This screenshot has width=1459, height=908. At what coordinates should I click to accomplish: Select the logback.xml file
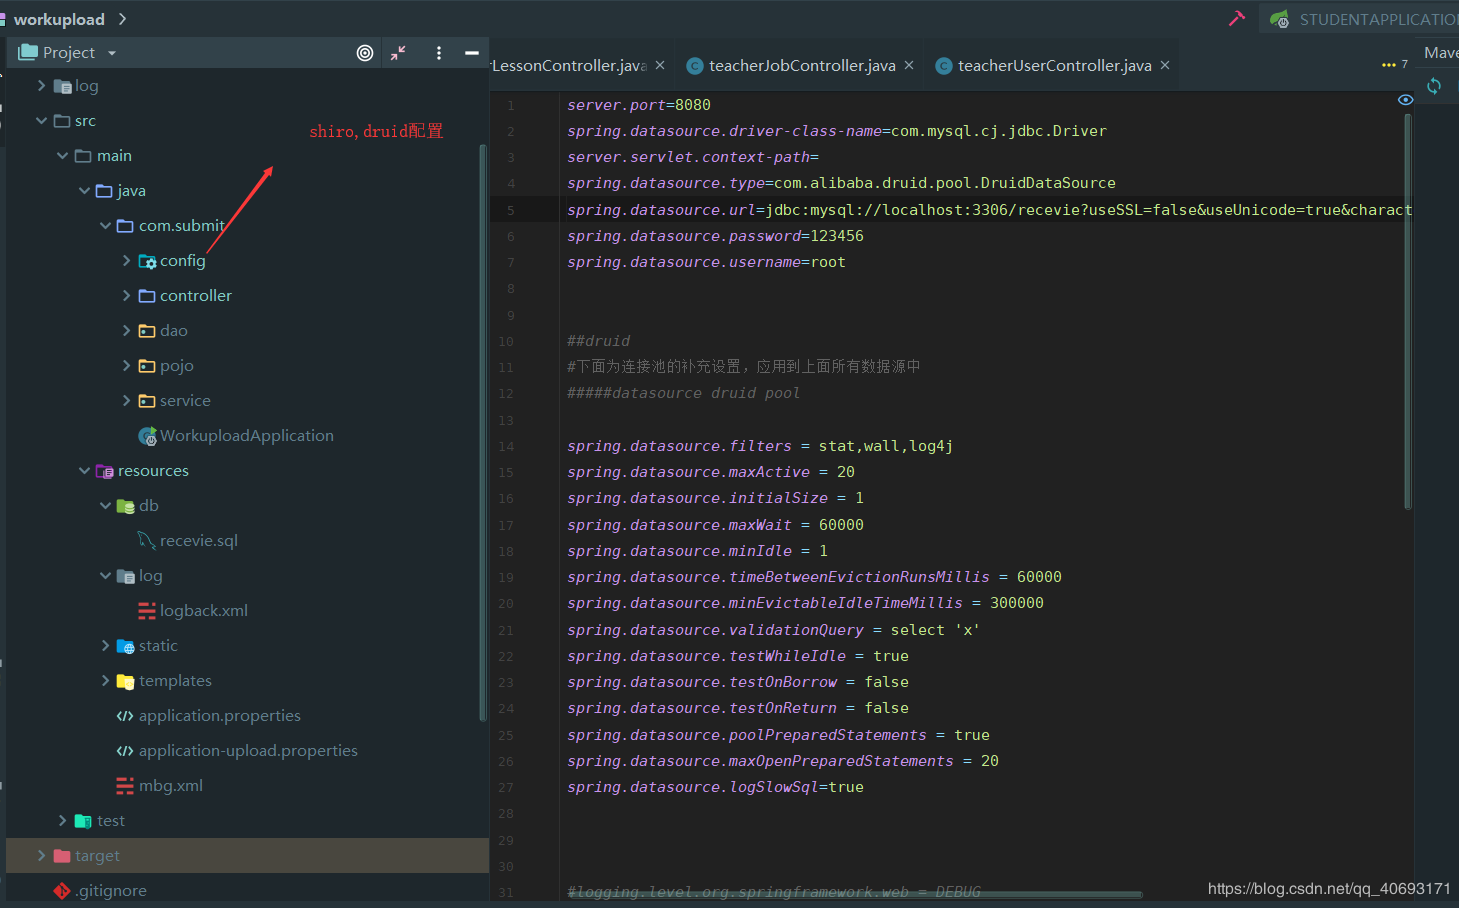point(193,611)
